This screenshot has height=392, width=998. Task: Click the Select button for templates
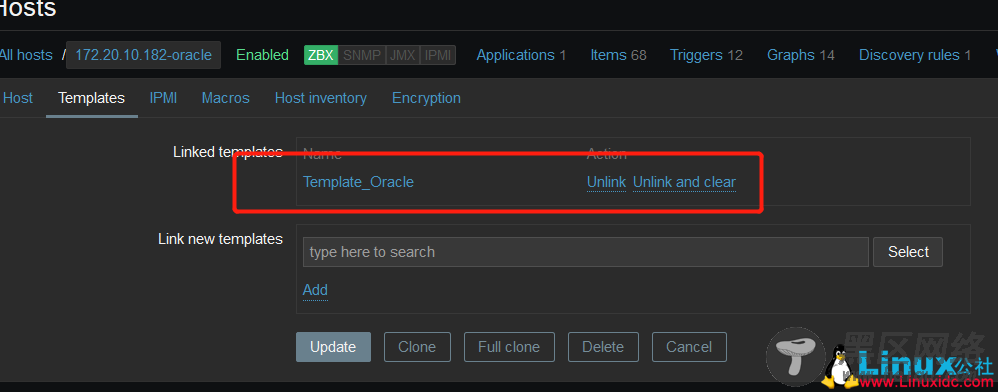click(908, 252)
